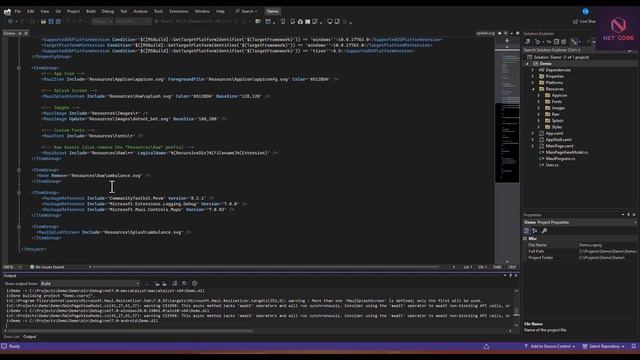Click the Search box in title bar
640x360 pixels.
[246, 11]
